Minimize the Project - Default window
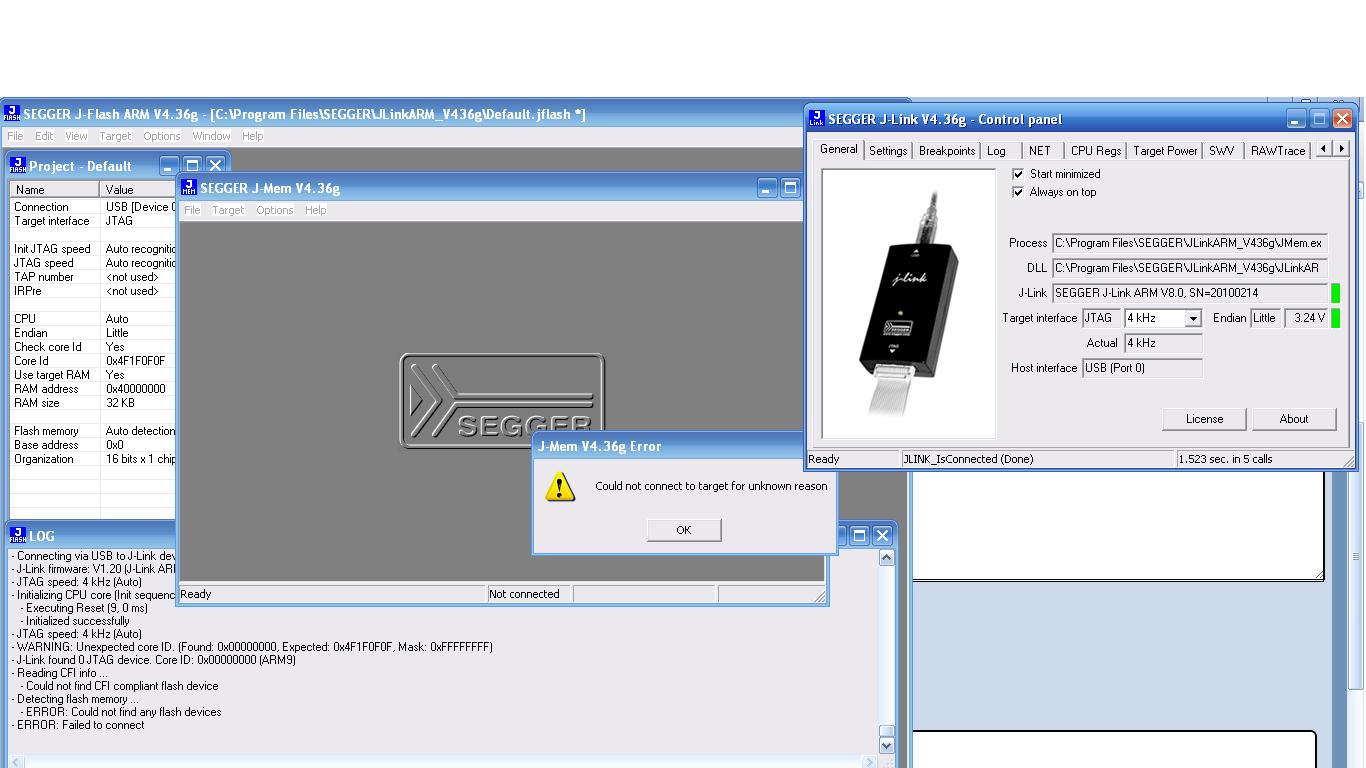The image size is (1366, 768). click(x=169, y=166)
